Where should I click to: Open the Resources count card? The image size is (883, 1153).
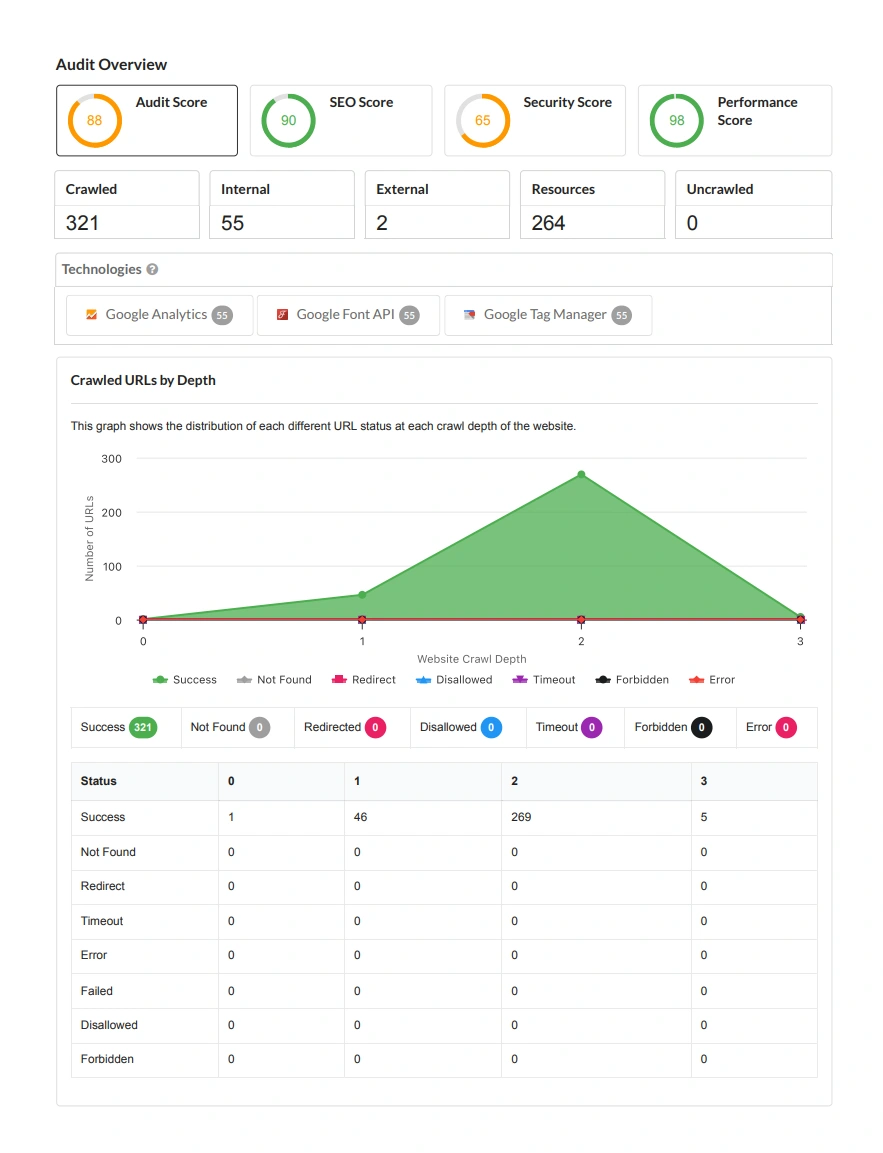(592, 205)
